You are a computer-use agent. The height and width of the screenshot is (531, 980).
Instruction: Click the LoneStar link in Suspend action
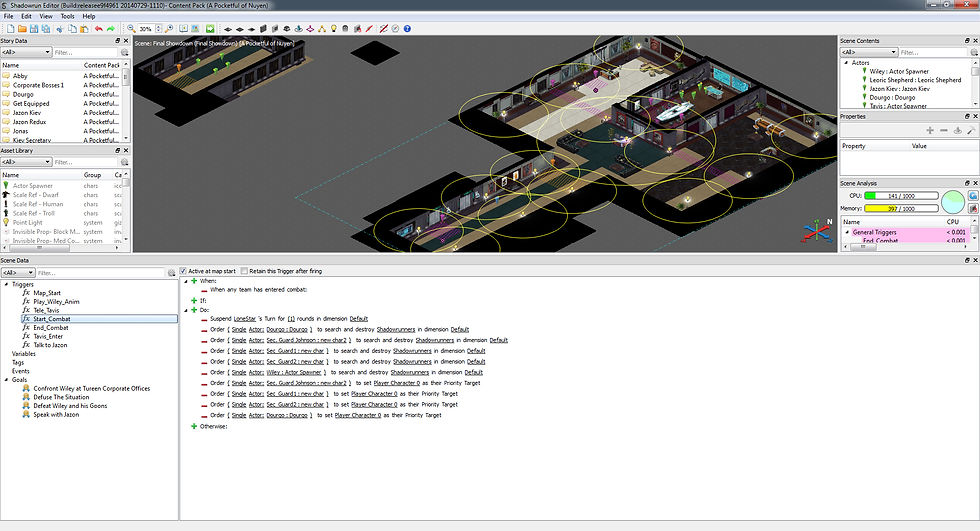(x=244, y=319)
